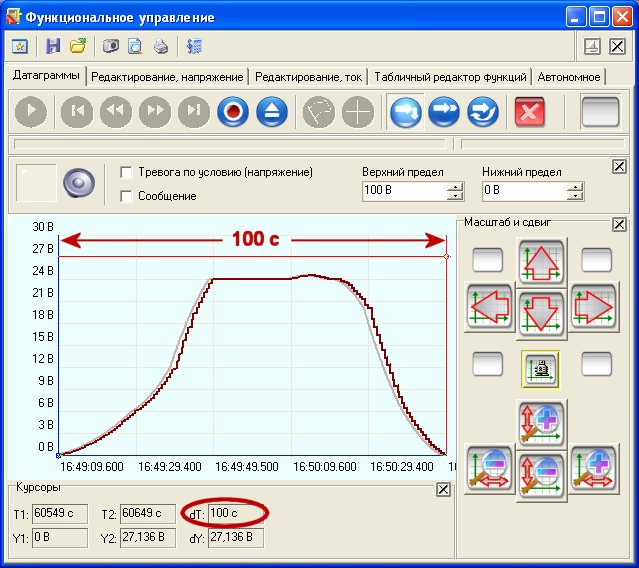Click the red X delete button

point(530,112)
